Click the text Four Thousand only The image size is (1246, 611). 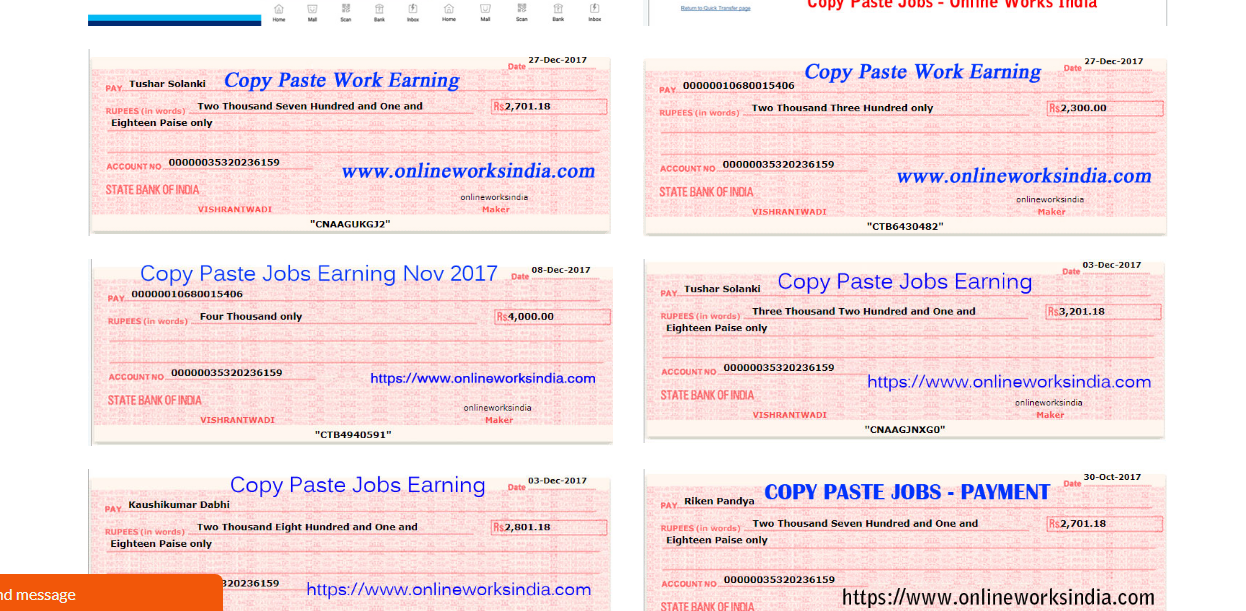(251, 316)
